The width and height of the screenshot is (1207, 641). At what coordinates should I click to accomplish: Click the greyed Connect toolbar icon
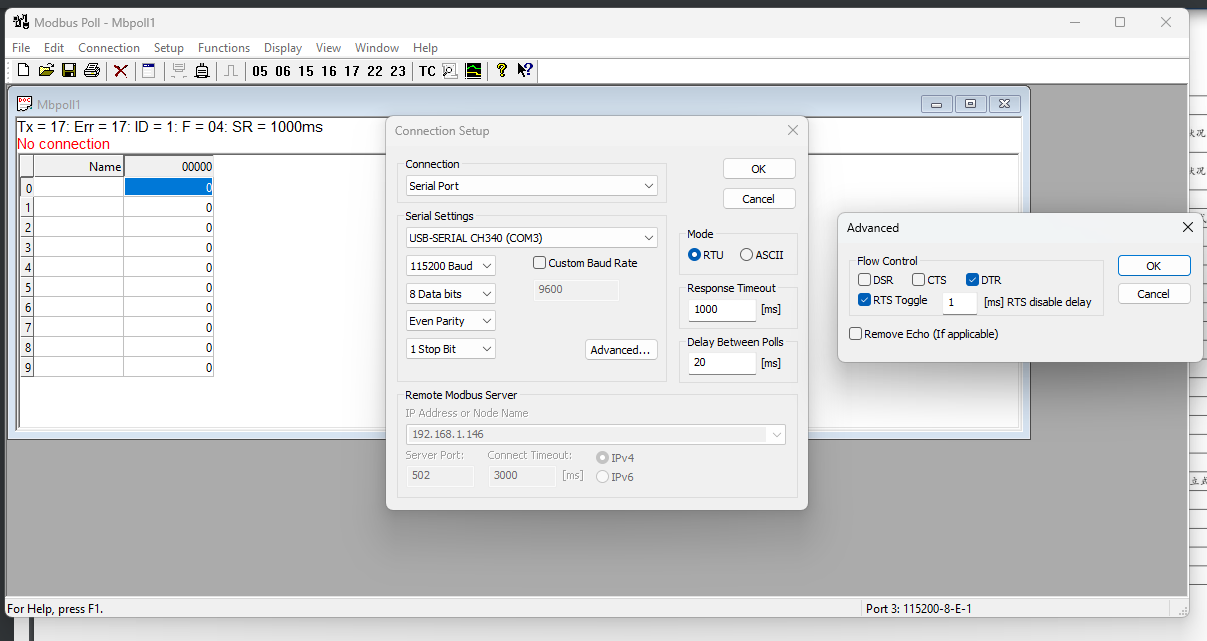[179, 71]
